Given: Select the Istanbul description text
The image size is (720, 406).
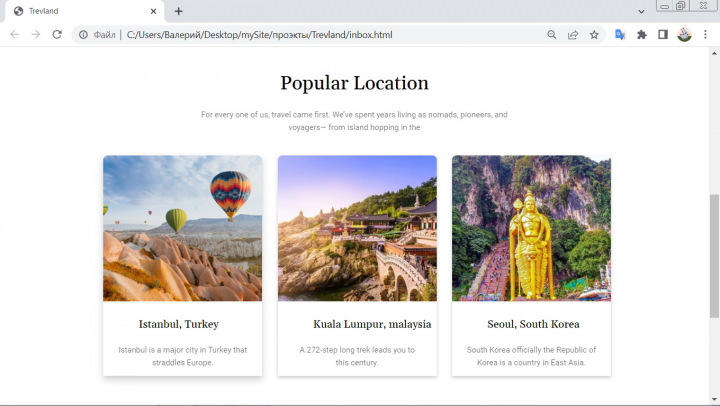Looking at the screenshot, I should [x=182, y=356].
